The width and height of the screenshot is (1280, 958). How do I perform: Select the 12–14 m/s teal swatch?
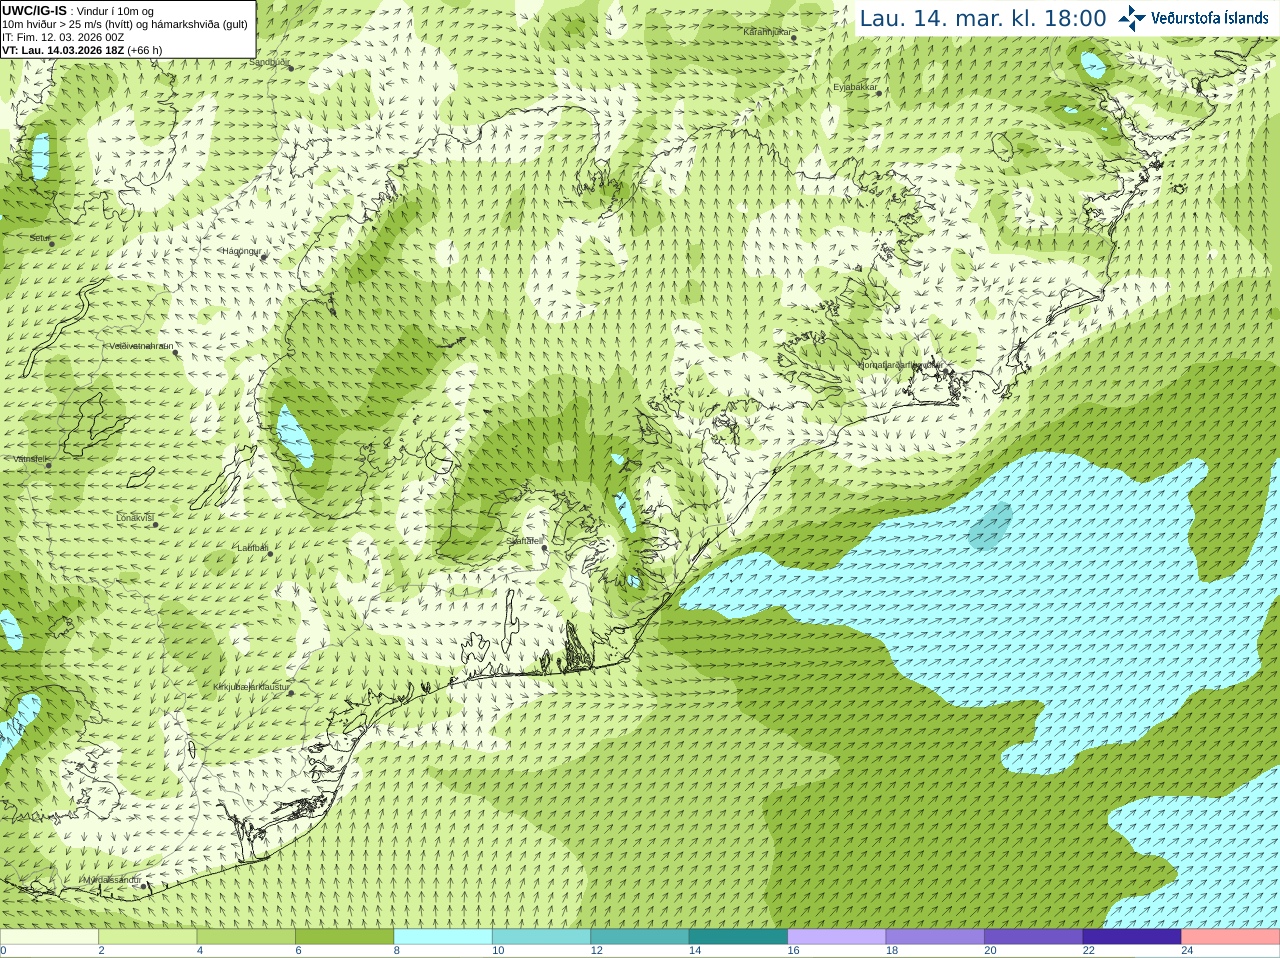click(x=640, y=937)
